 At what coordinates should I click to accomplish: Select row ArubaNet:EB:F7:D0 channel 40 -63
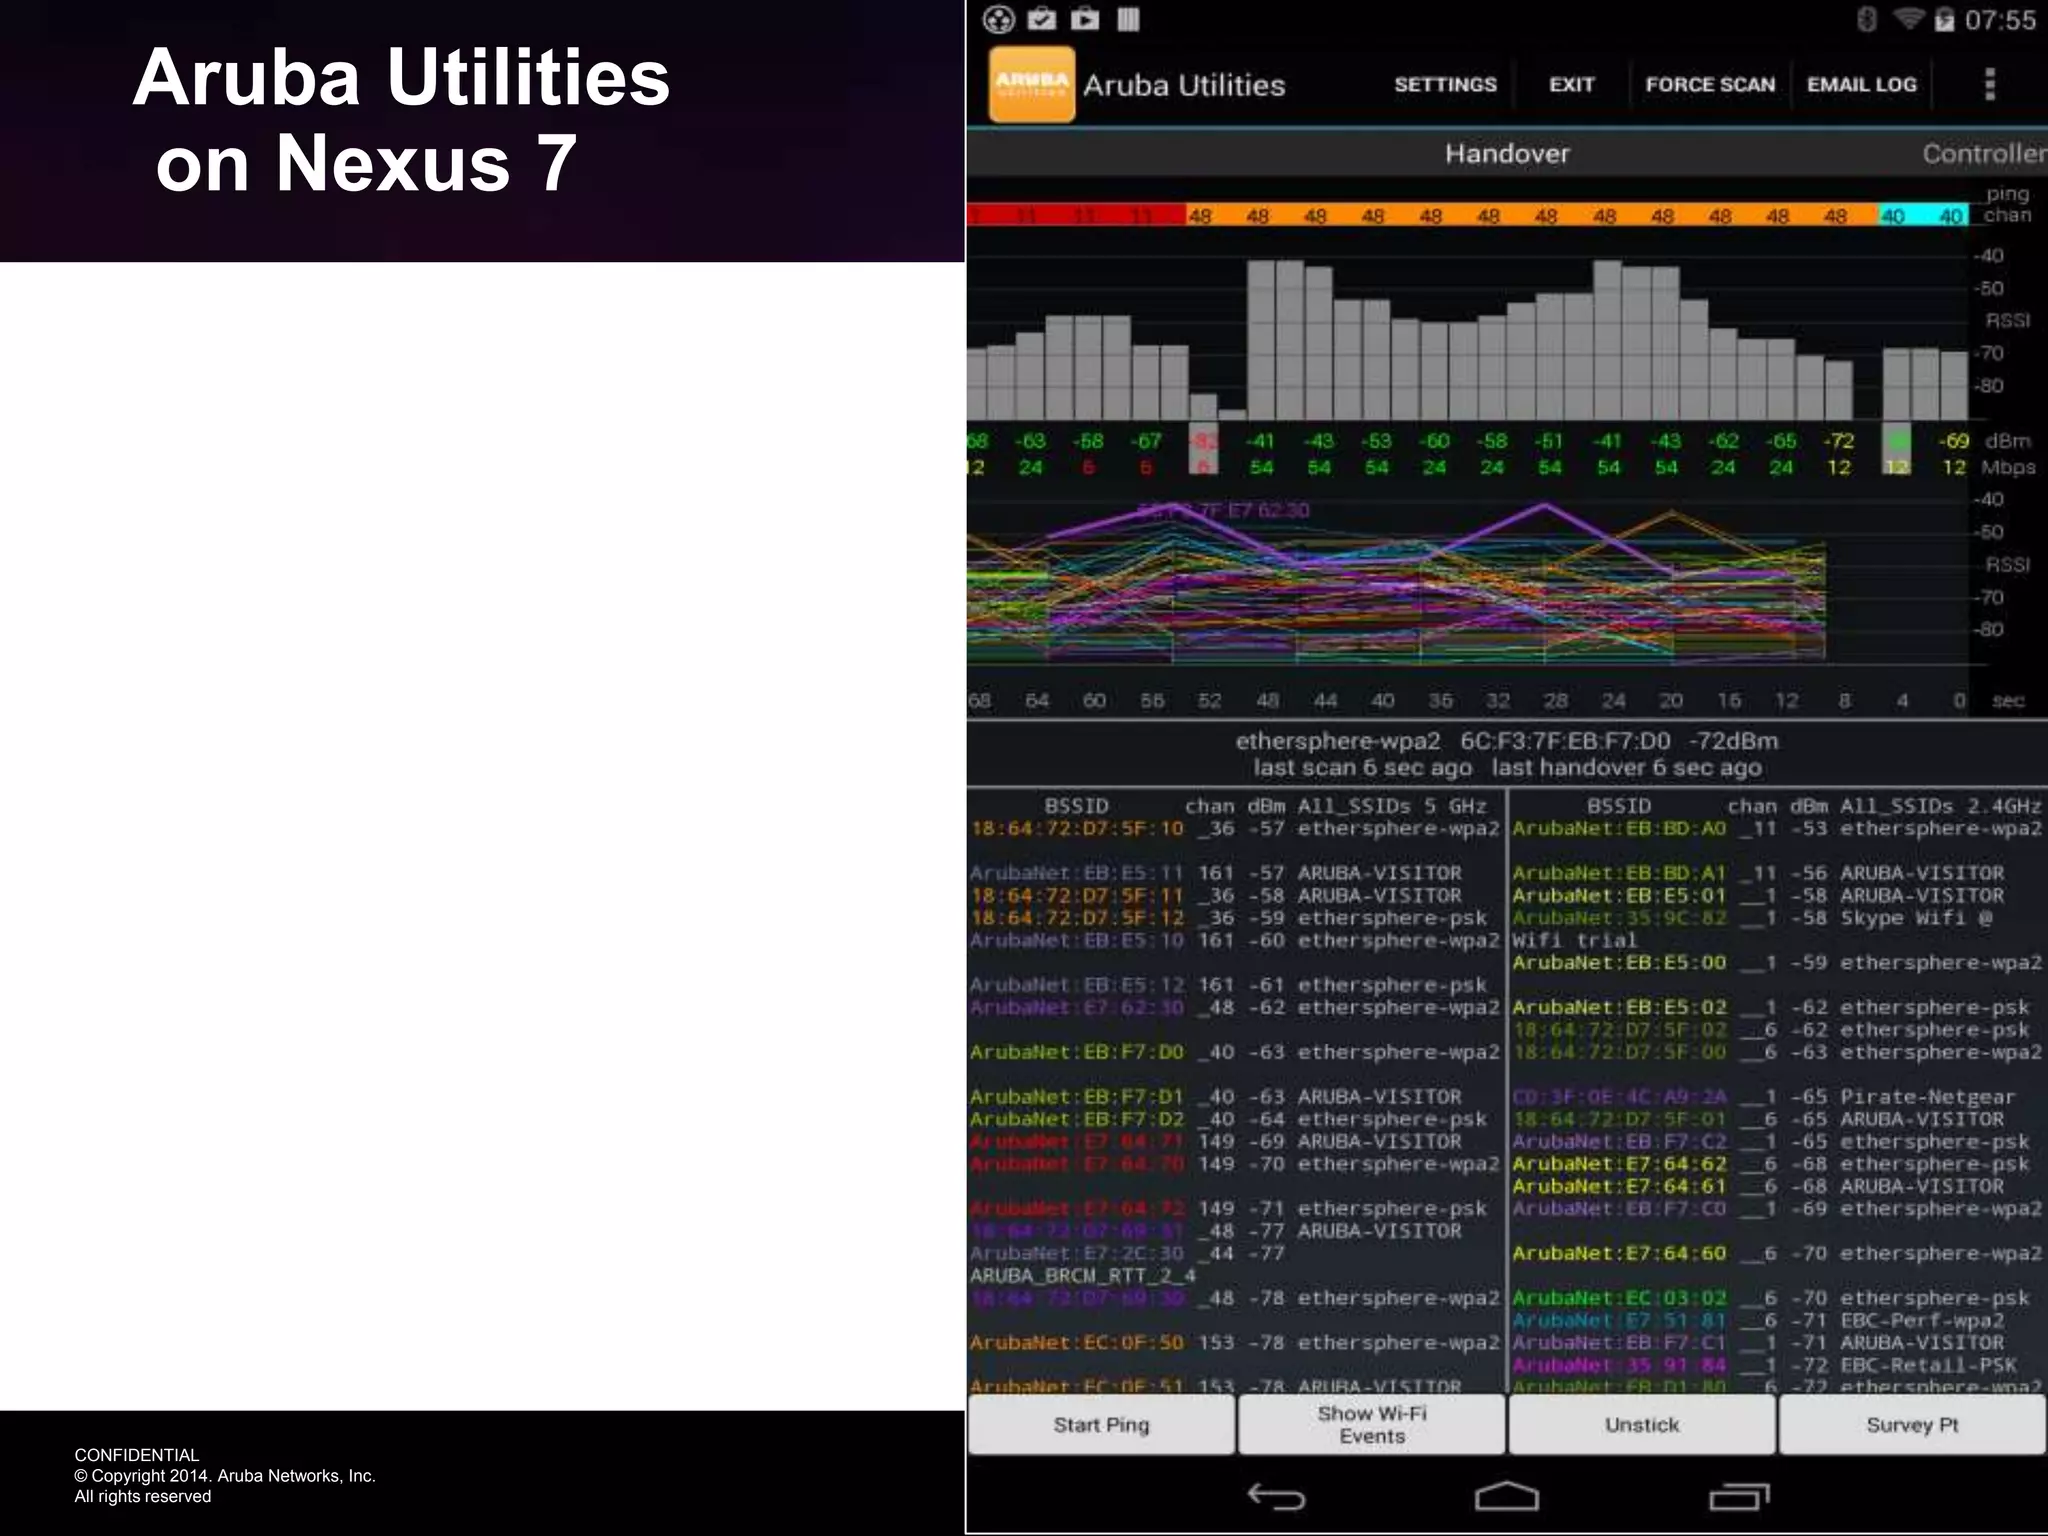(x=1236, y=1052)
